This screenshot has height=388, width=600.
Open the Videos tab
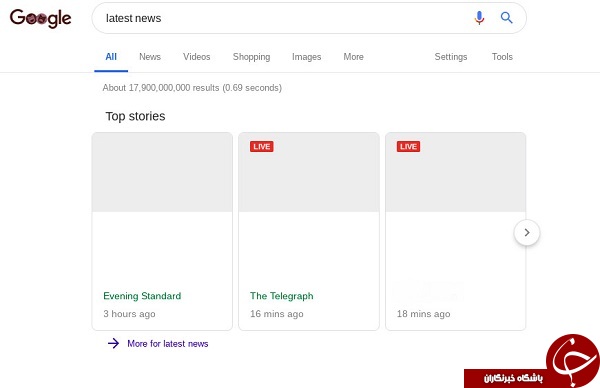(197, 57)
